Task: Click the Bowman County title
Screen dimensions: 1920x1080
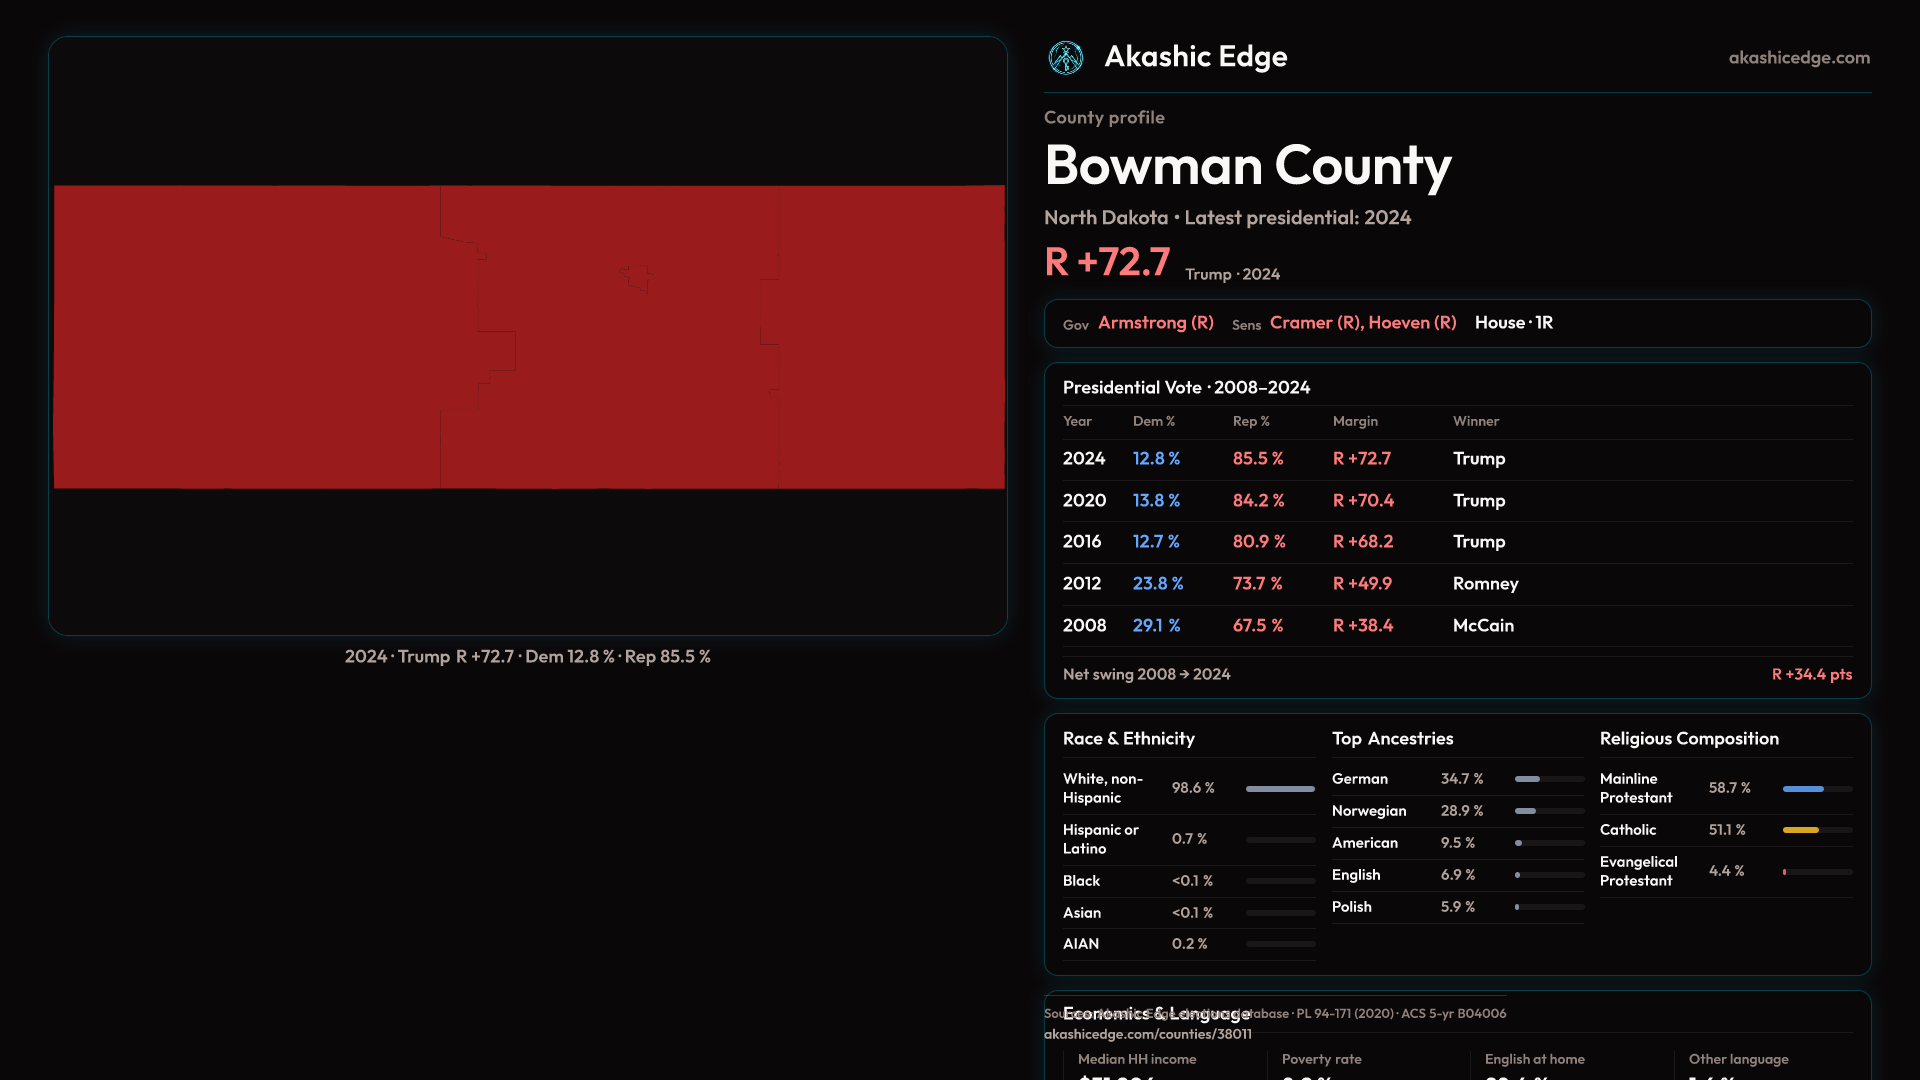Action: [x=1247, y=166]
